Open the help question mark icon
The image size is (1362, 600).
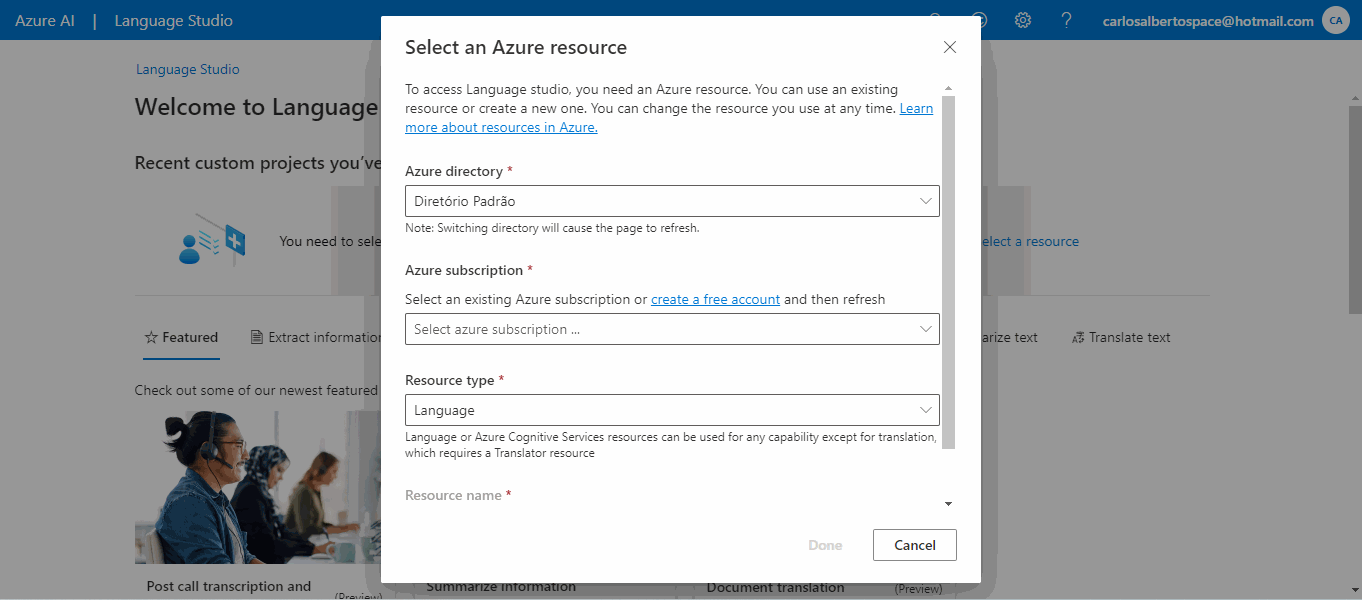(x=1066, y=20)
